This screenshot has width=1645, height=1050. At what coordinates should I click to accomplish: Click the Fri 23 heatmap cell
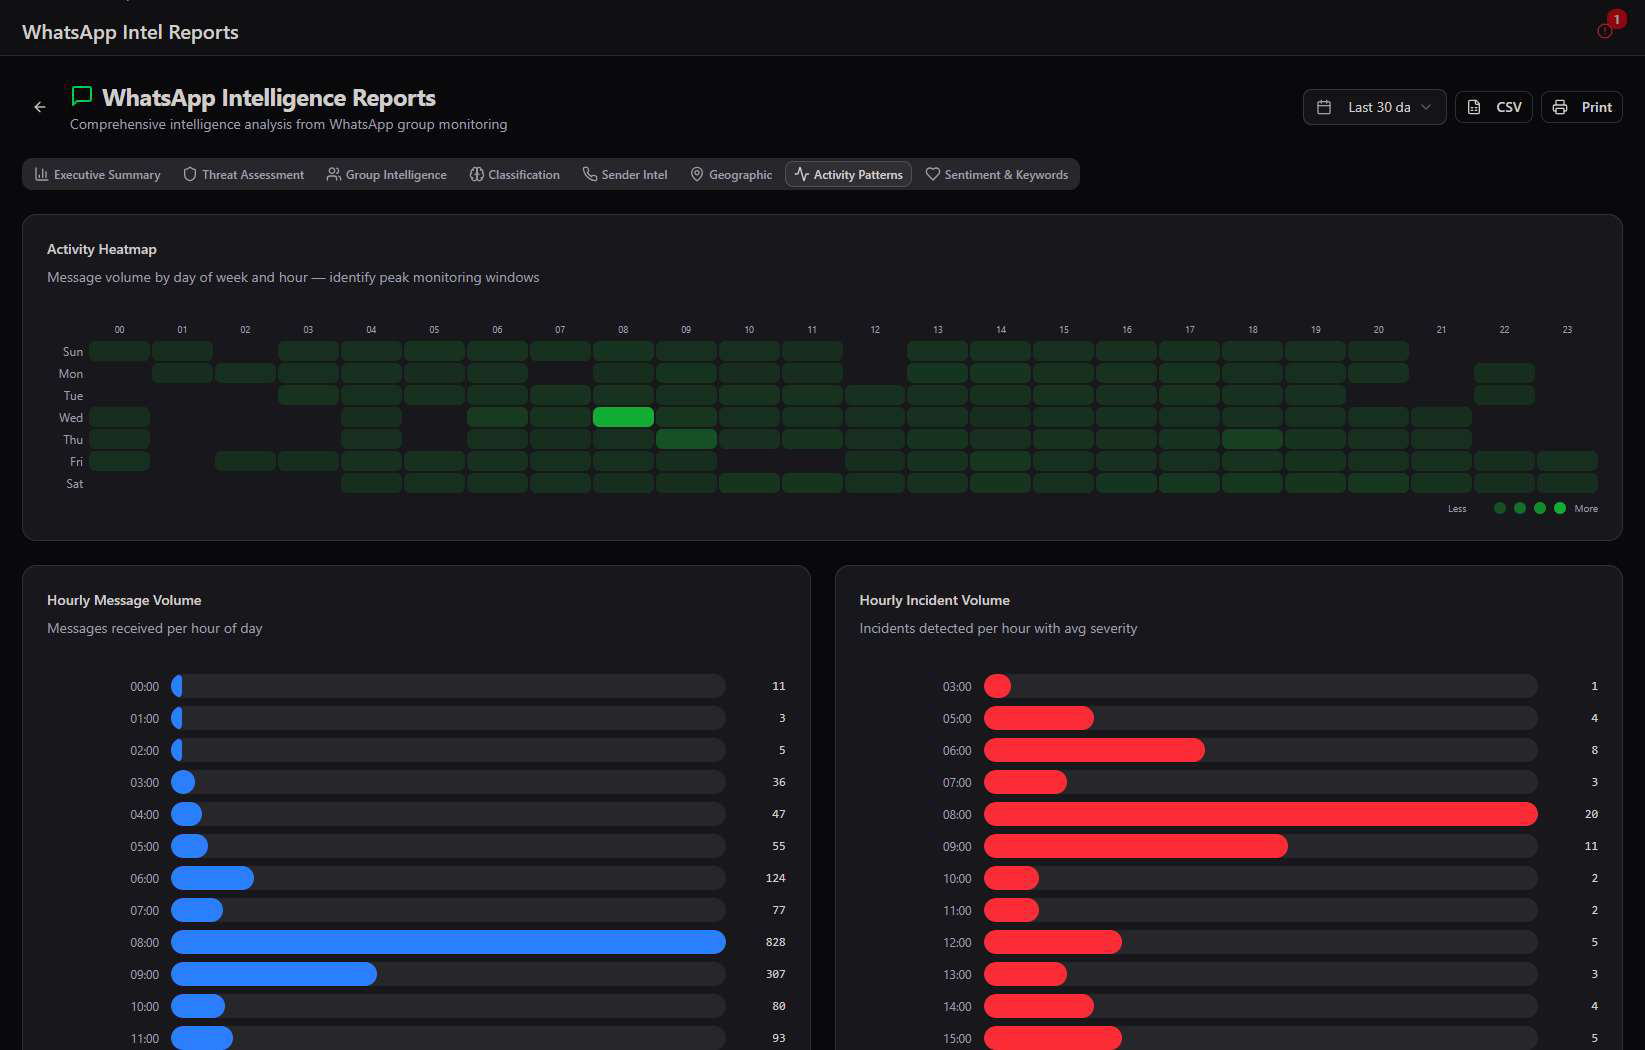(x=1567, y=461)
